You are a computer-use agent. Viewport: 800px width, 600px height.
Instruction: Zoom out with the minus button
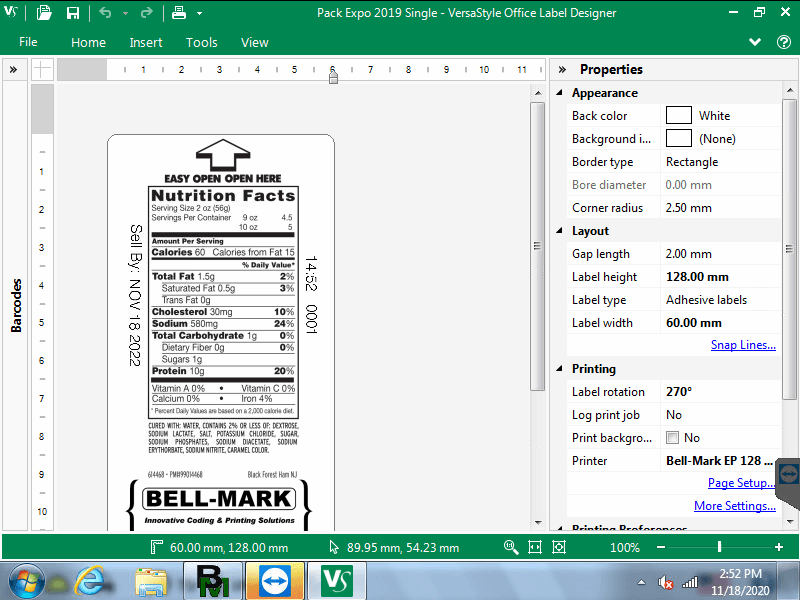click(661, 547)
